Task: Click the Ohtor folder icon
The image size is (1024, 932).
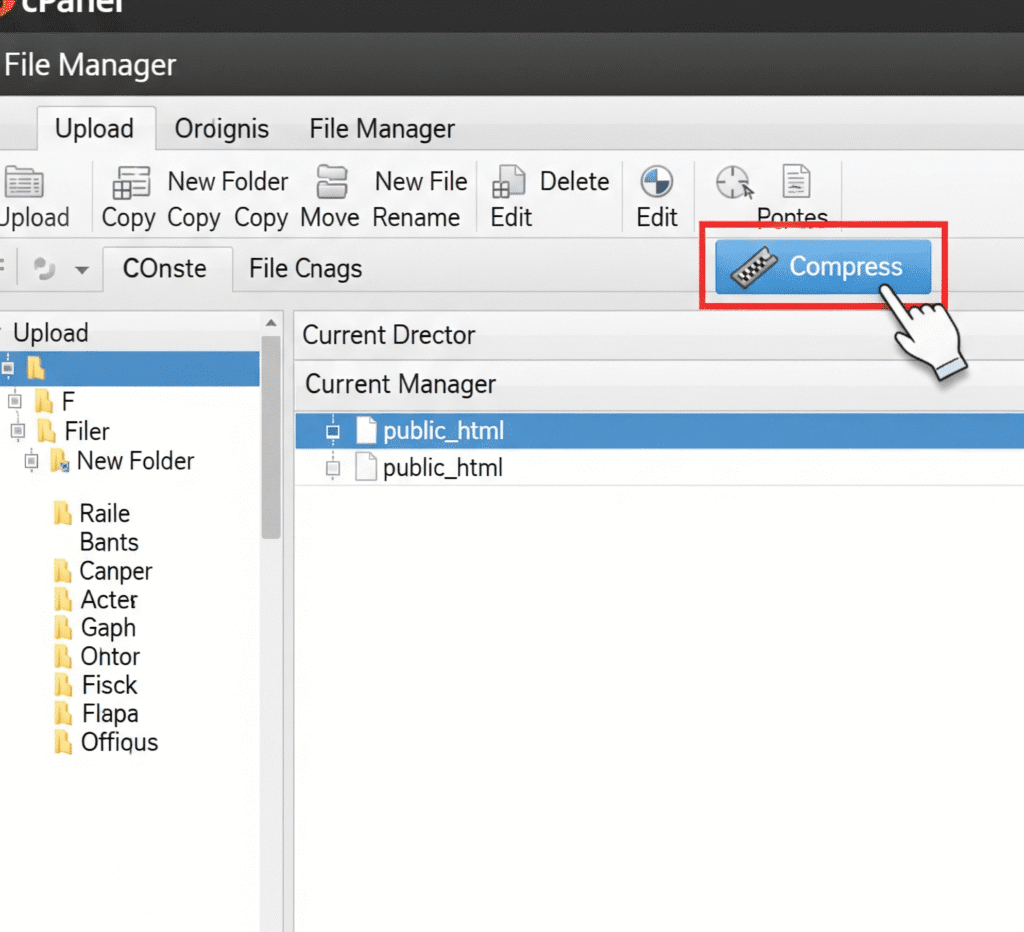Action: point(62,656)
